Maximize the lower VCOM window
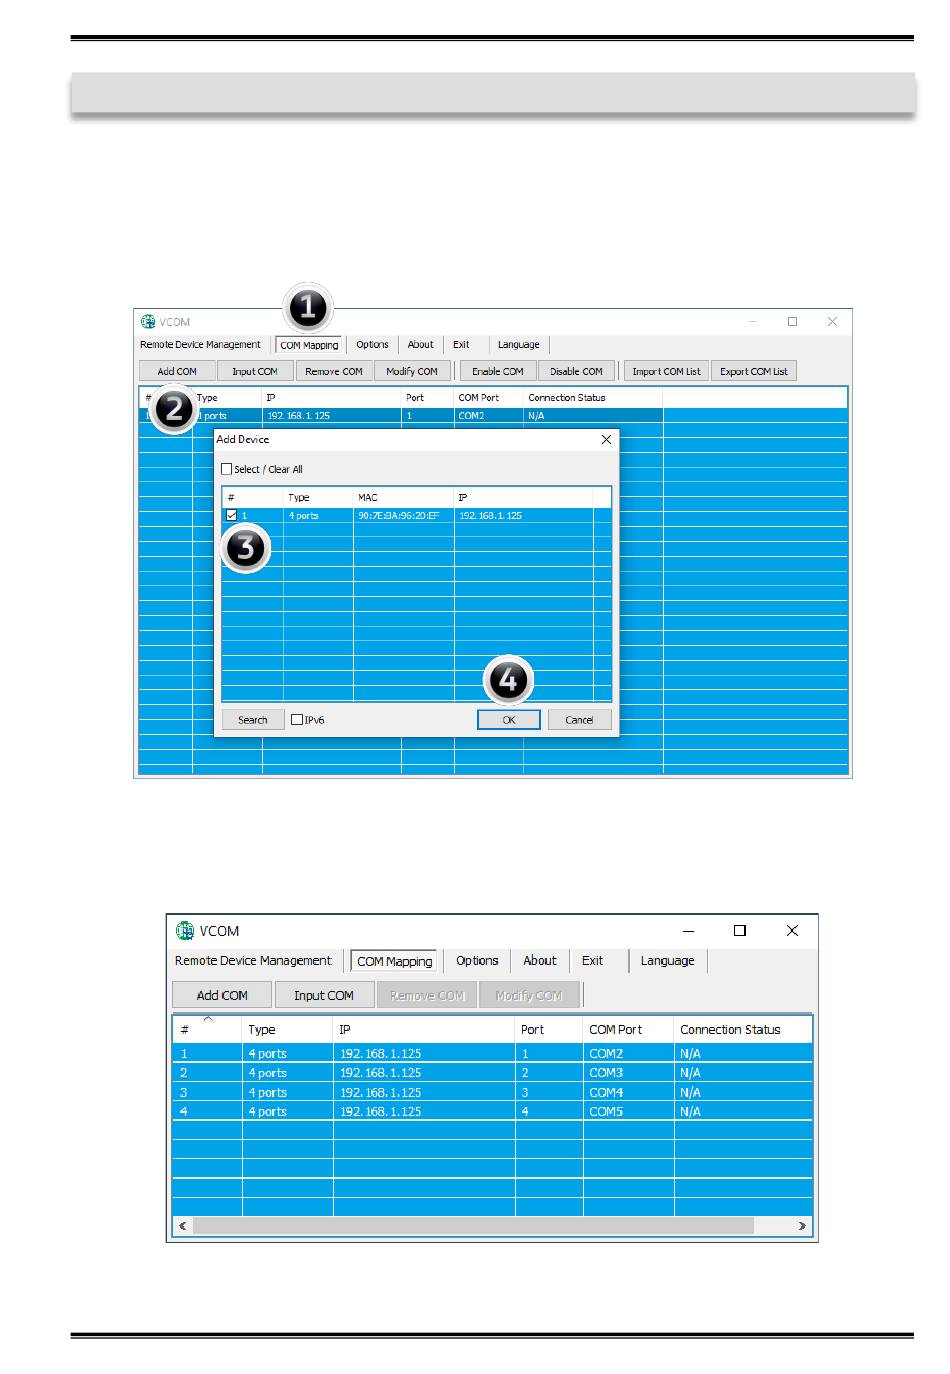This screenshot has height=1374, width=950. 740,930
